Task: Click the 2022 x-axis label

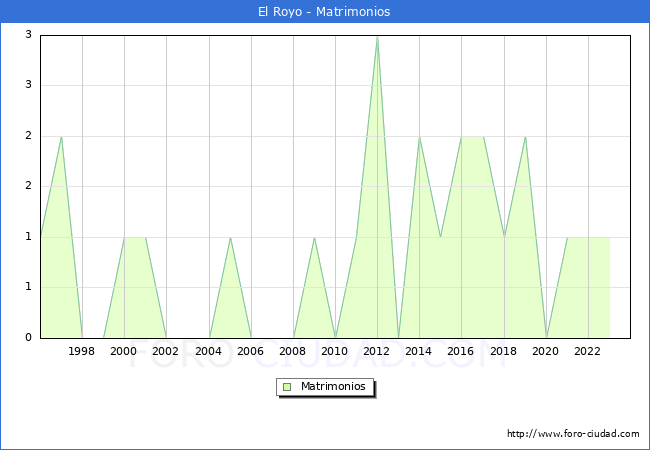Action: (588, 351)
